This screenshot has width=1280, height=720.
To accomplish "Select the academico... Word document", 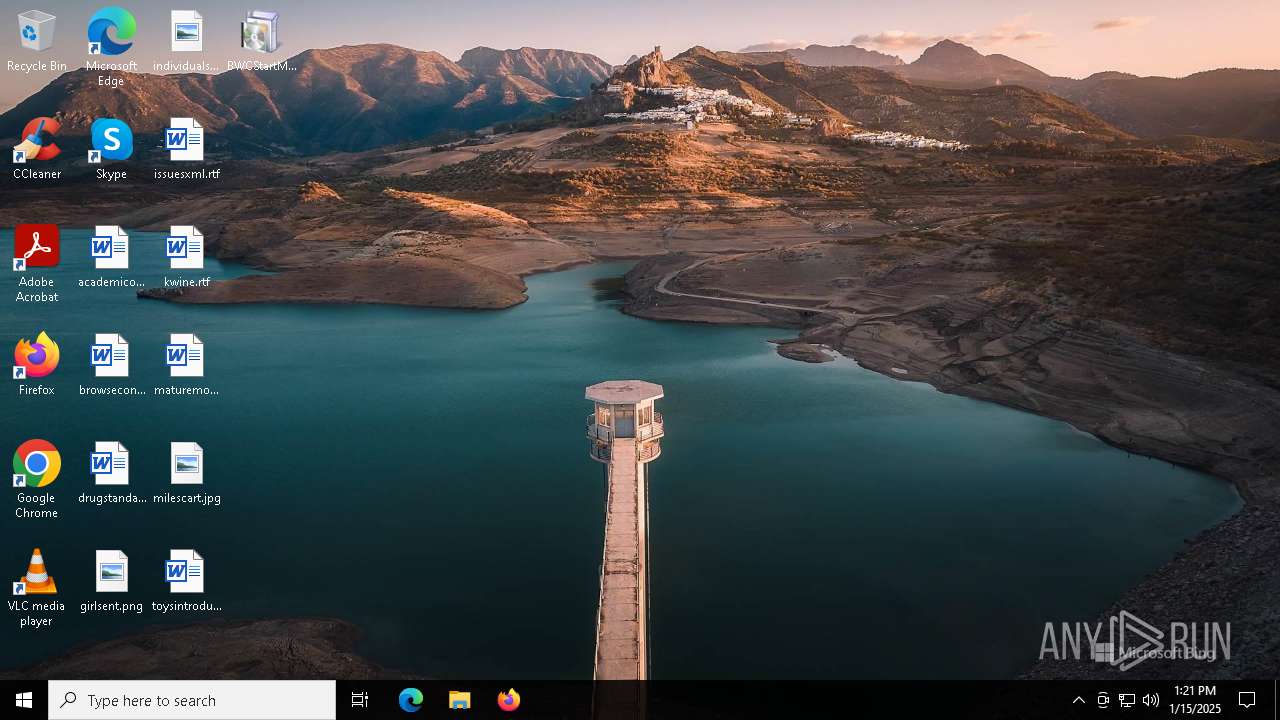I will point(111,257).
